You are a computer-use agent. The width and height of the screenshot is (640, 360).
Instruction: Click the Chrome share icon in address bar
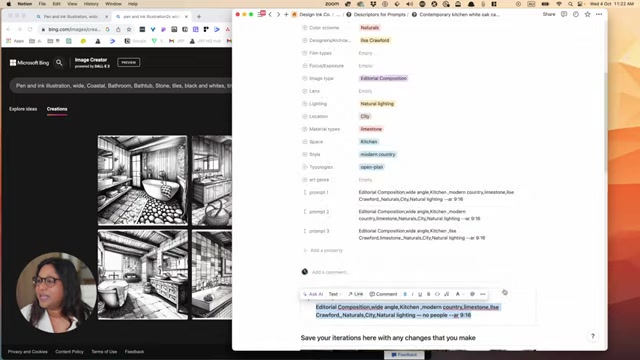coord(118,29)
